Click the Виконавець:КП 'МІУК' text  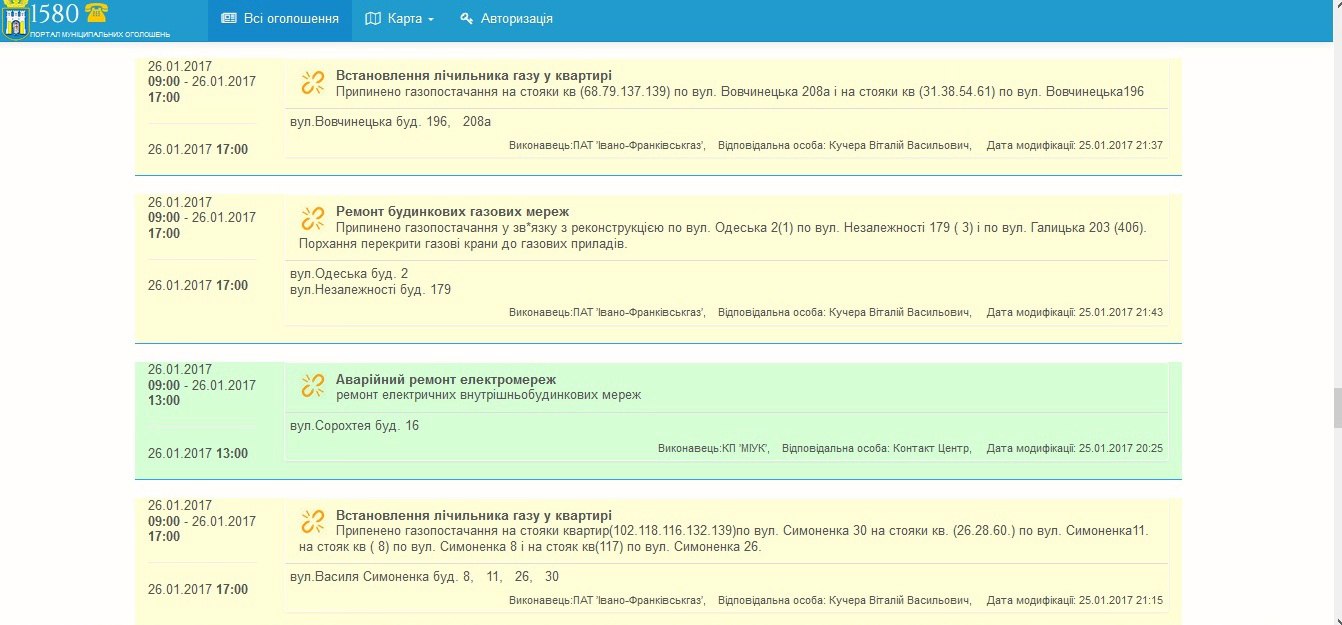(714, 448)
